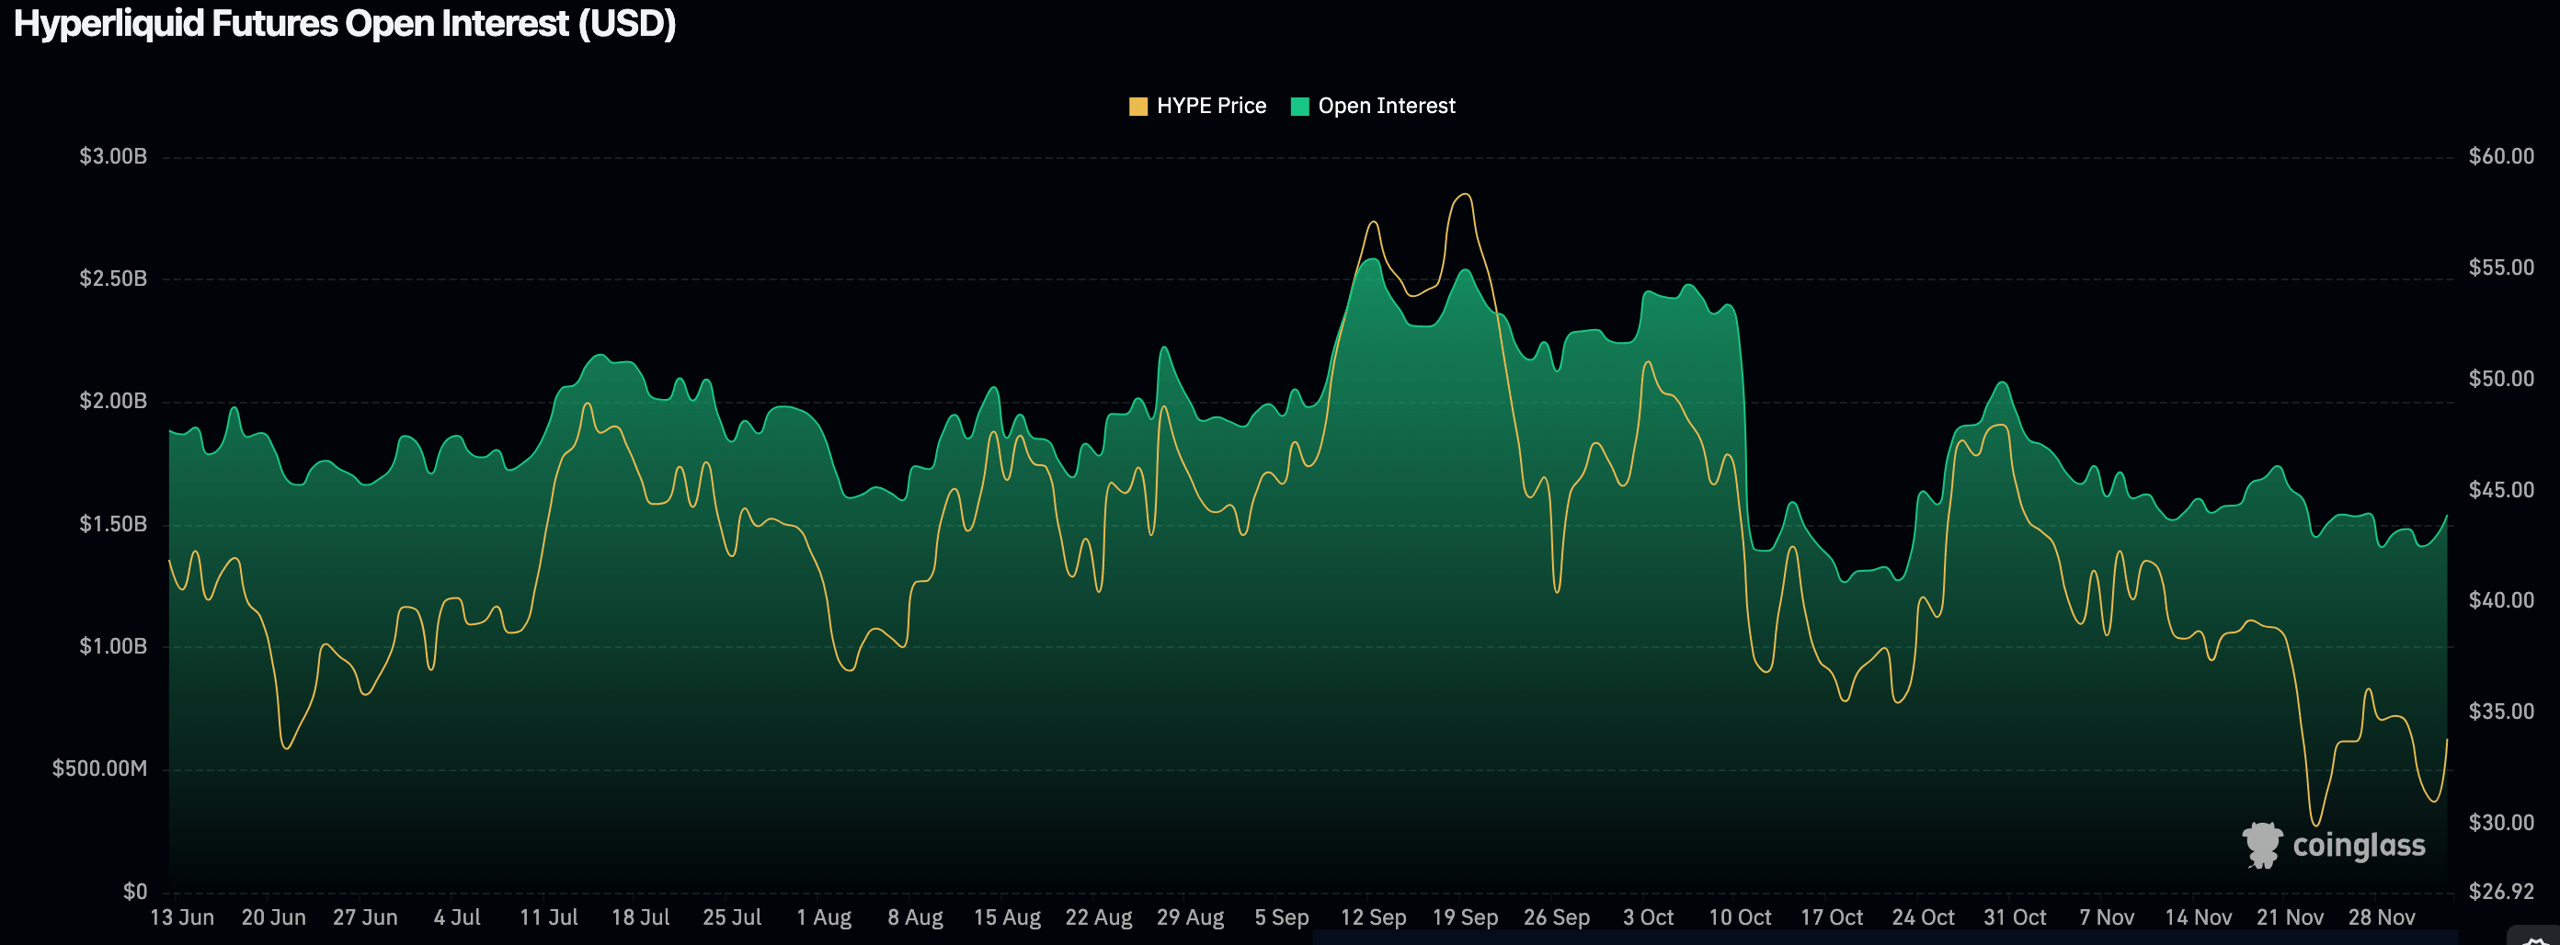The height and width of the screenshot is (945, 2560).
Task: Select the 13 Jun date axis label
Action: (184, 917)
